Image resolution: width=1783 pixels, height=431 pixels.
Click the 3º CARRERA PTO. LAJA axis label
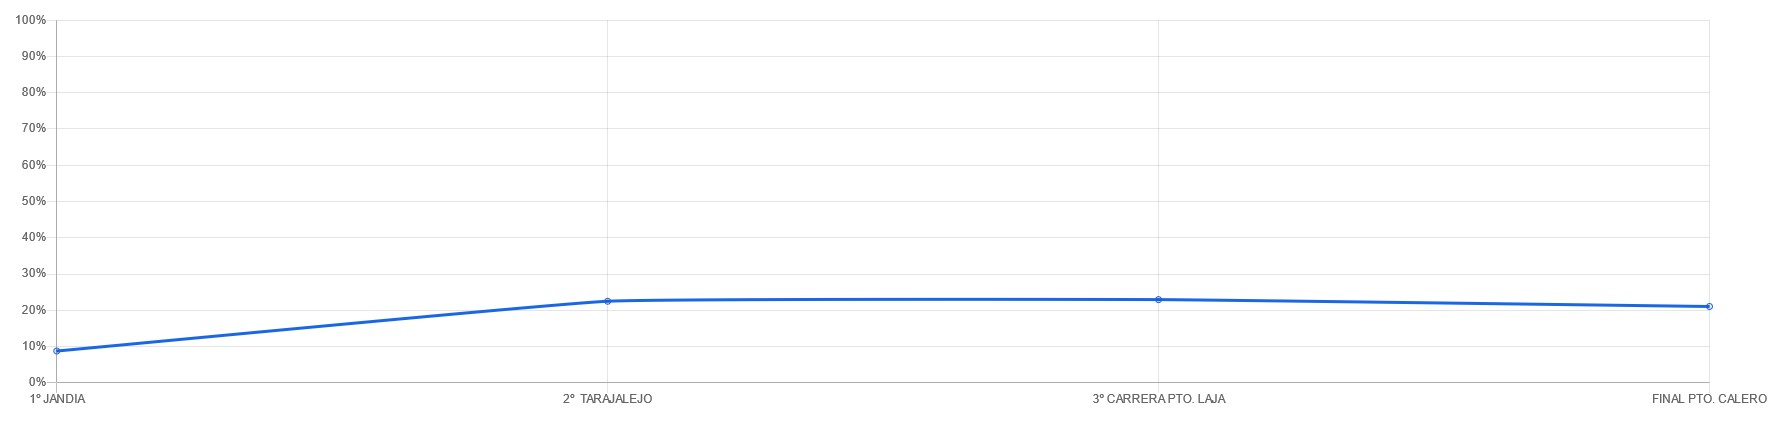(x=1158, y=399)
